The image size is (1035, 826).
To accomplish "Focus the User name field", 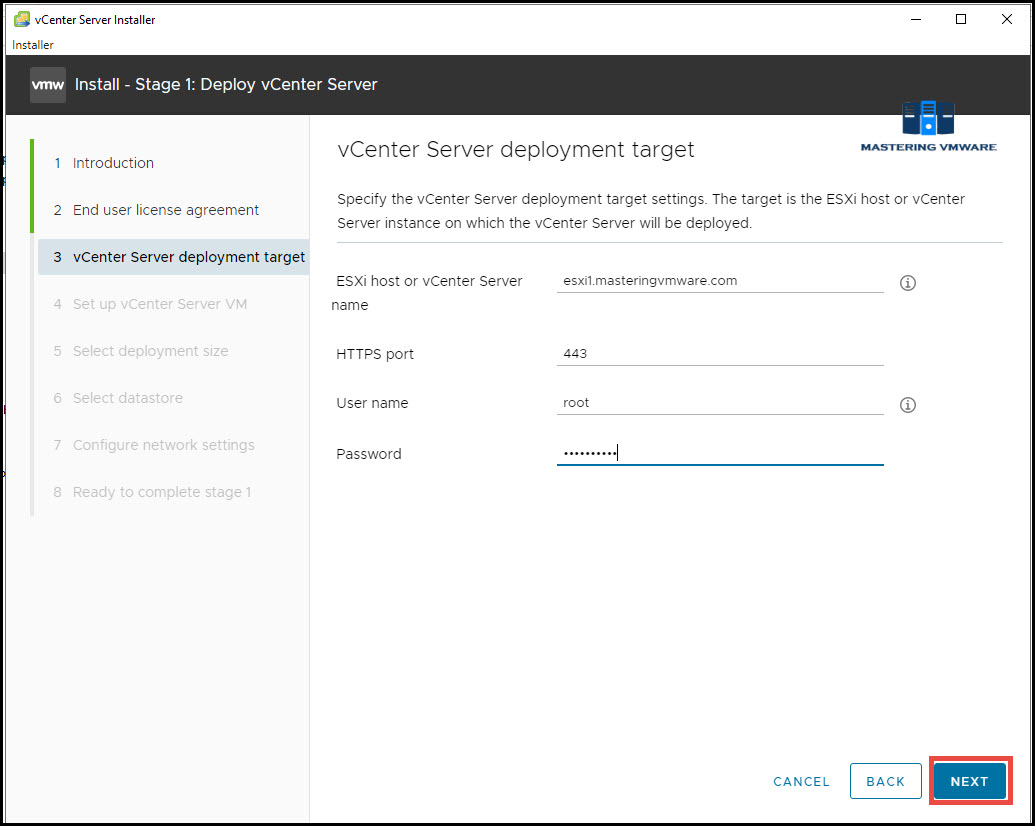I will click(x=720, y=403).
